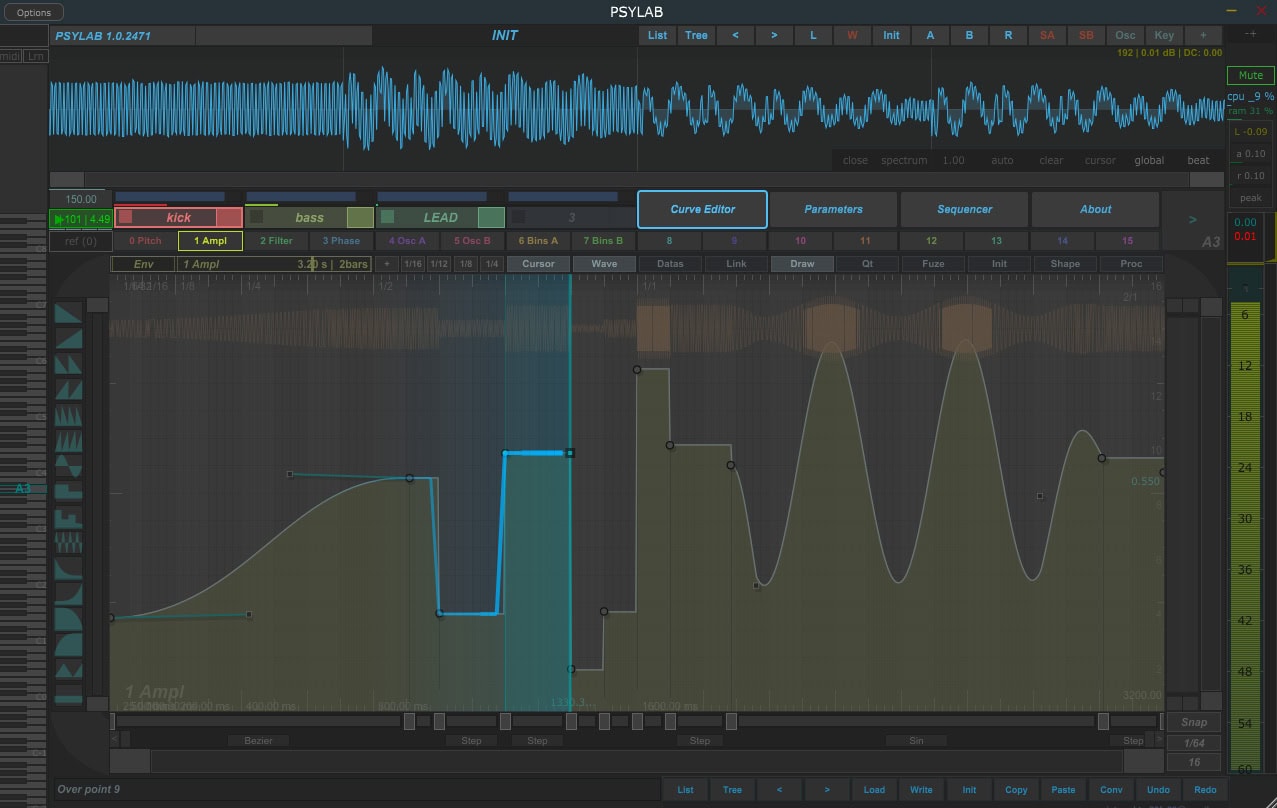Click the -+ button at the top right corner

[1251, 34]
